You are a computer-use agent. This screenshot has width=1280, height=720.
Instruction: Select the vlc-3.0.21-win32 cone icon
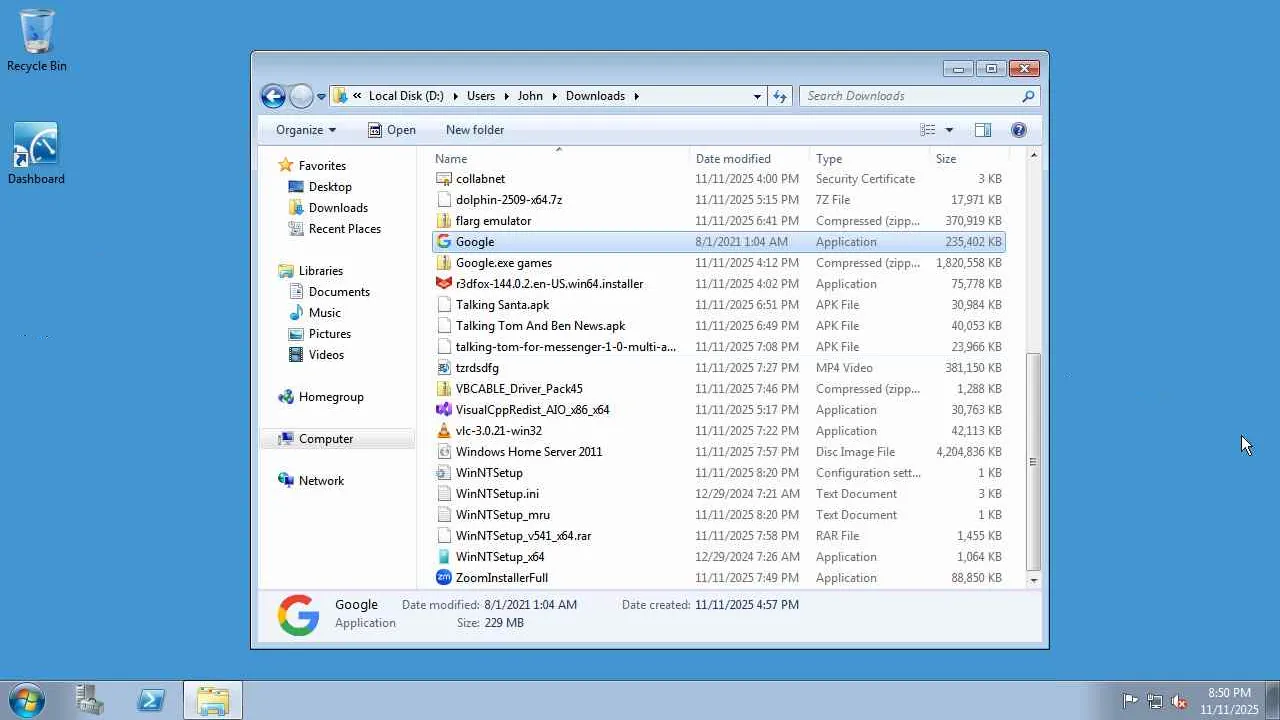click(x=444, y=431)
